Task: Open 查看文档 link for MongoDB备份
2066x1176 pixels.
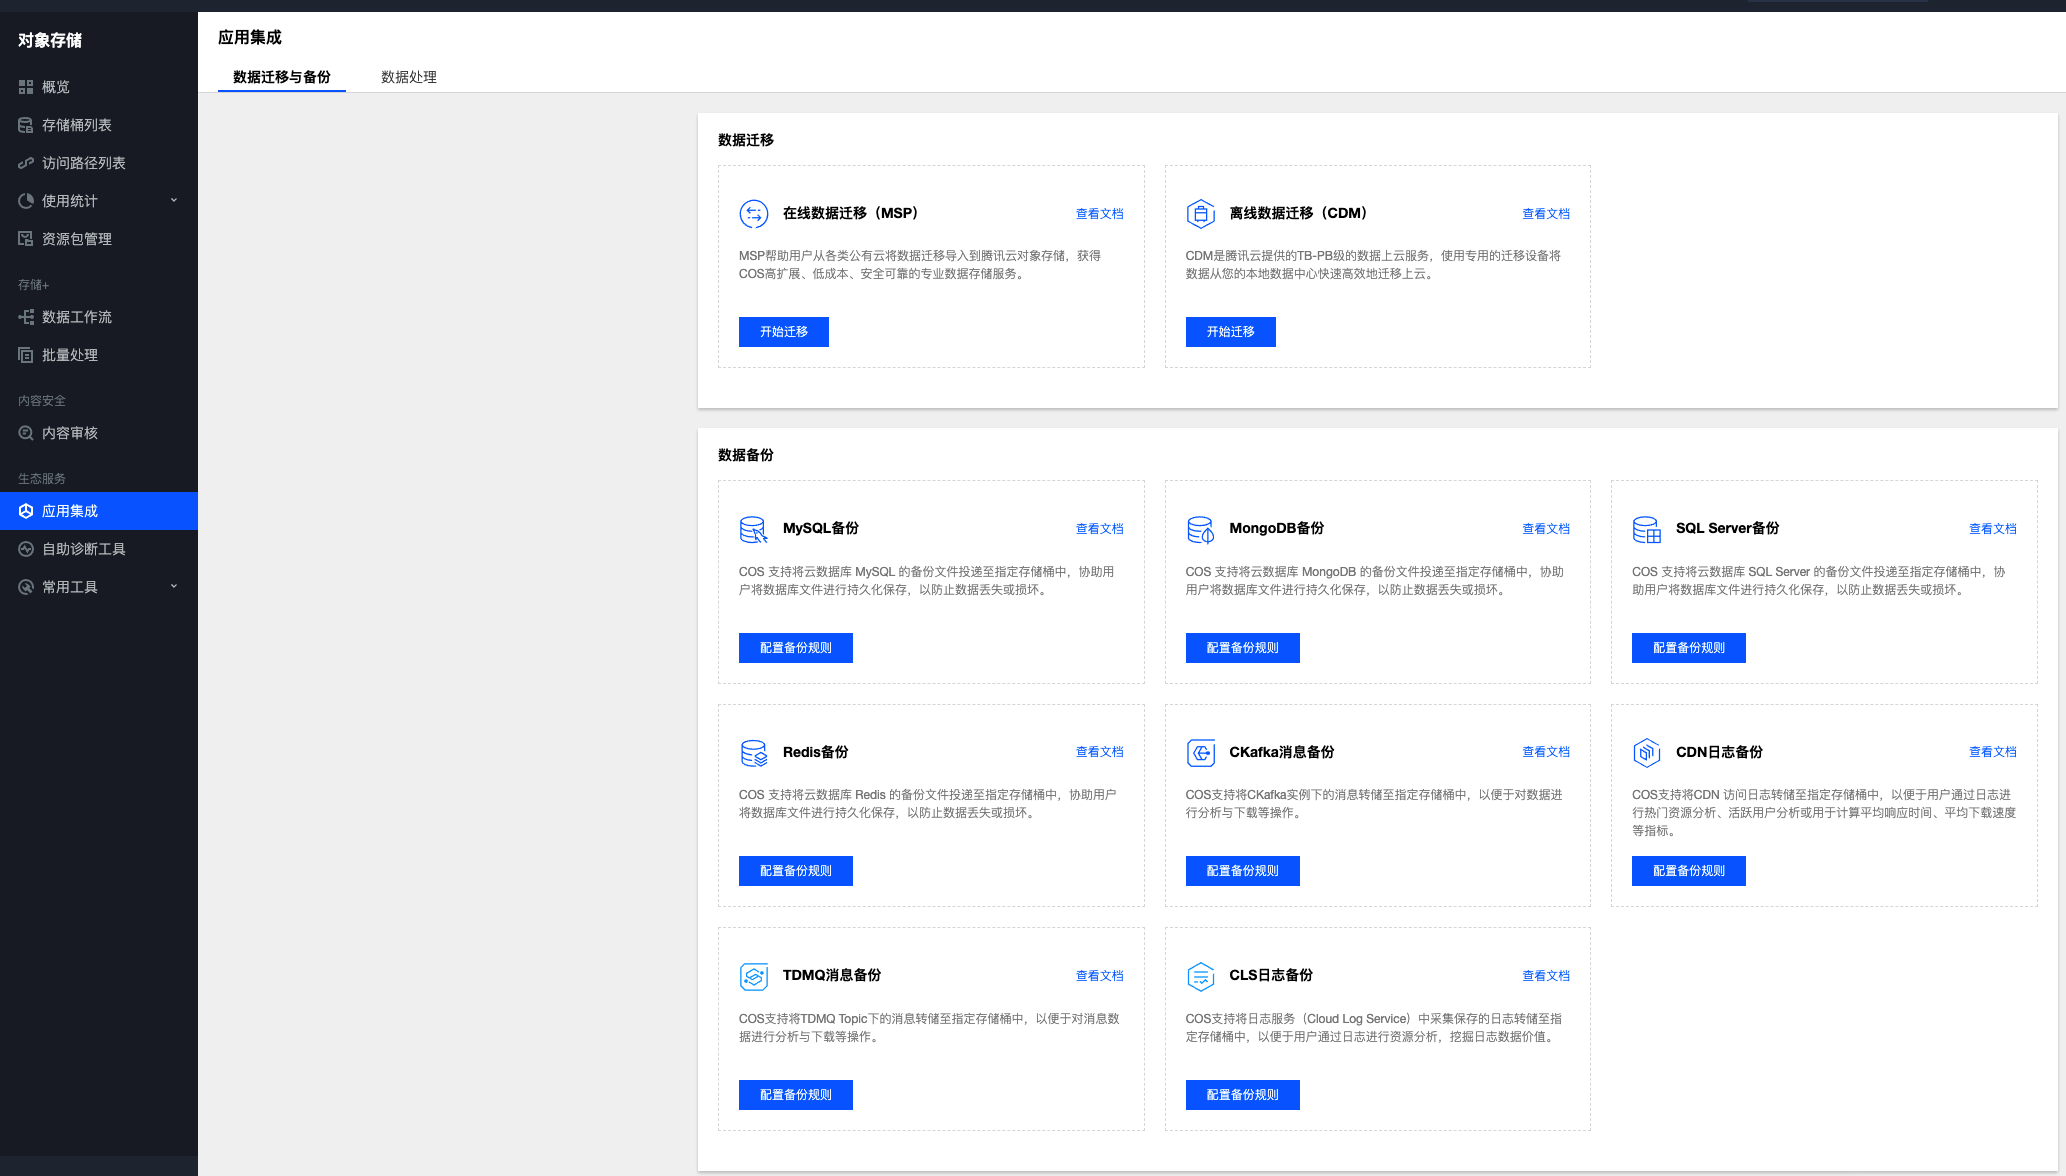Action: tap(1546, 529)
